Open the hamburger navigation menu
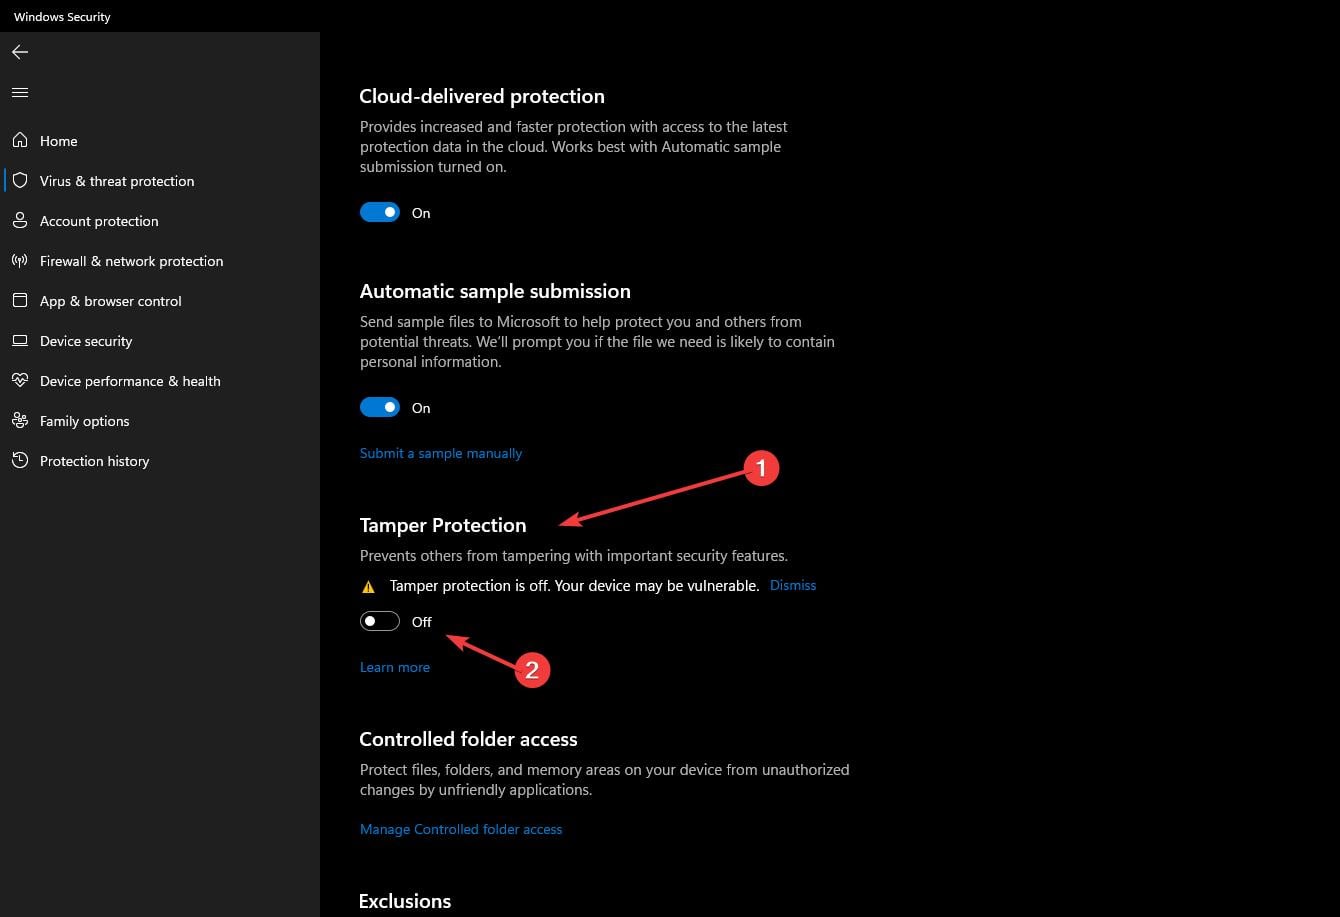Image resolution: width=1340 pixels, height=917 pixels. coord(20,93)
